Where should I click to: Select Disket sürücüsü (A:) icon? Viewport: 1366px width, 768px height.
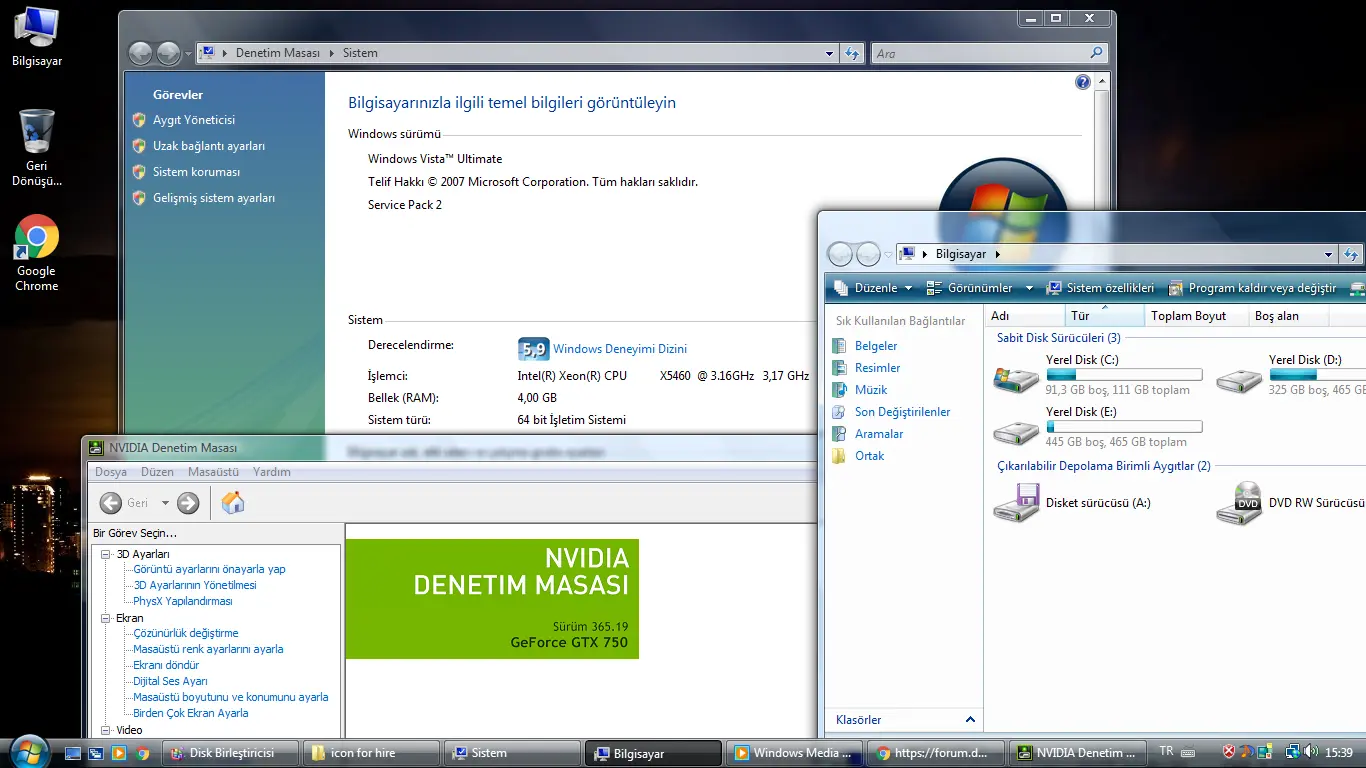[1016, 503]
